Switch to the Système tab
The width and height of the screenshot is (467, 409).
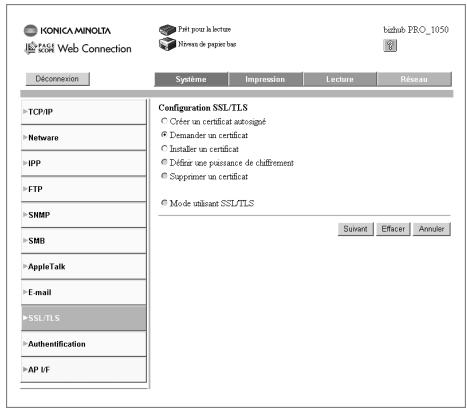click(x=191, y=79)
